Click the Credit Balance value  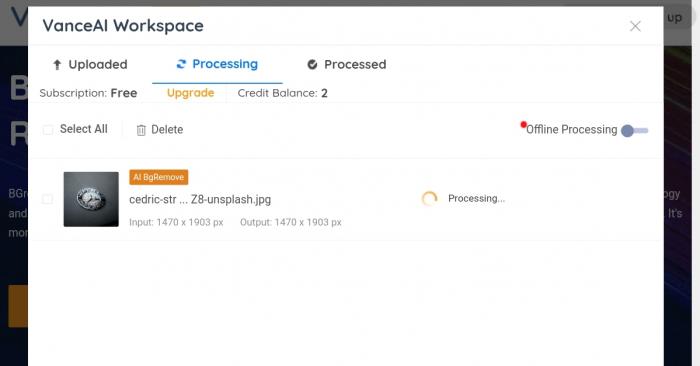pos(324,93)
